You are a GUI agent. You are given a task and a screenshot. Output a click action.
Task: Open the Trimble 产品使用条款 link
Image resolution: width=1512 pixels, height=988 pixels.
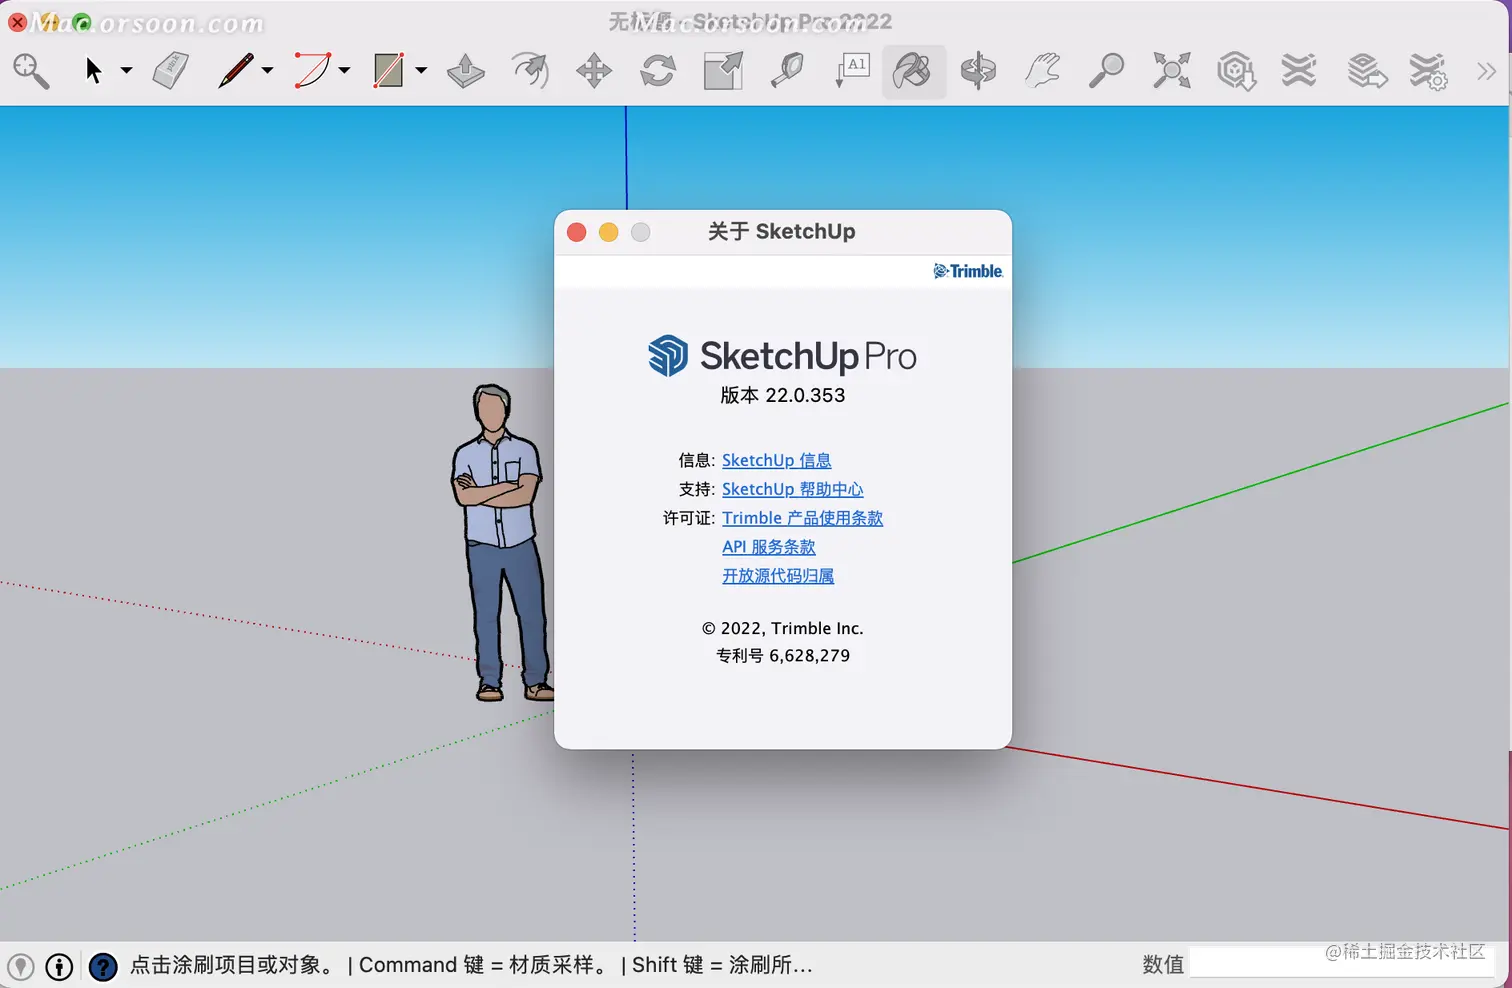pos(803,518)
